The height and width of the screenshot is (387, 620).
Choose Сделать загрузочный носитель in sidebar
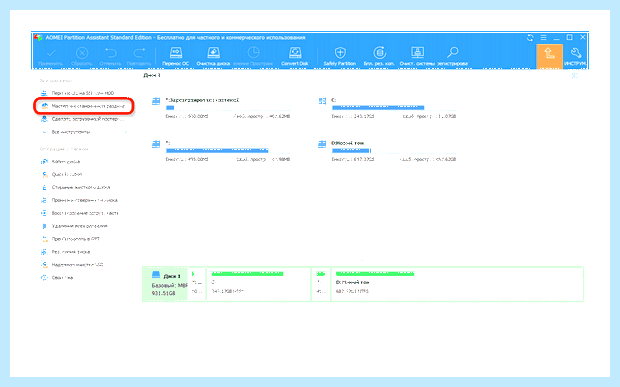click(x=83, y=119)
